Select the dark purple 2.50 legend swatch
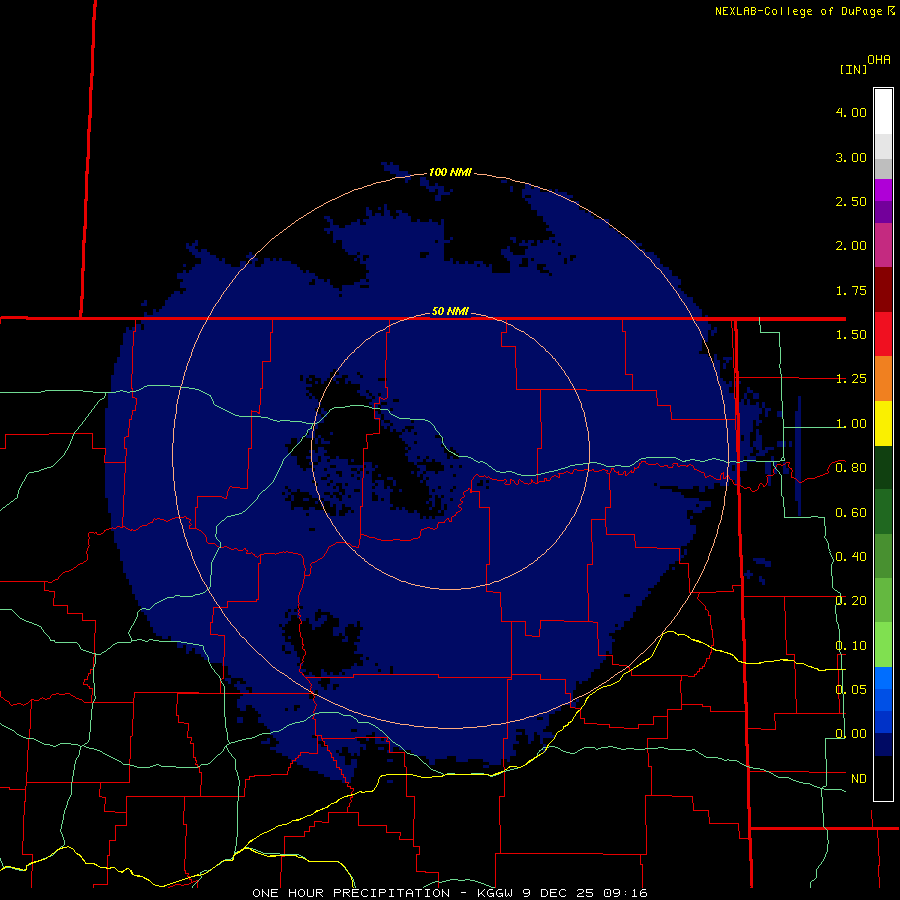 pyautogui.click(x=883, y=212)
